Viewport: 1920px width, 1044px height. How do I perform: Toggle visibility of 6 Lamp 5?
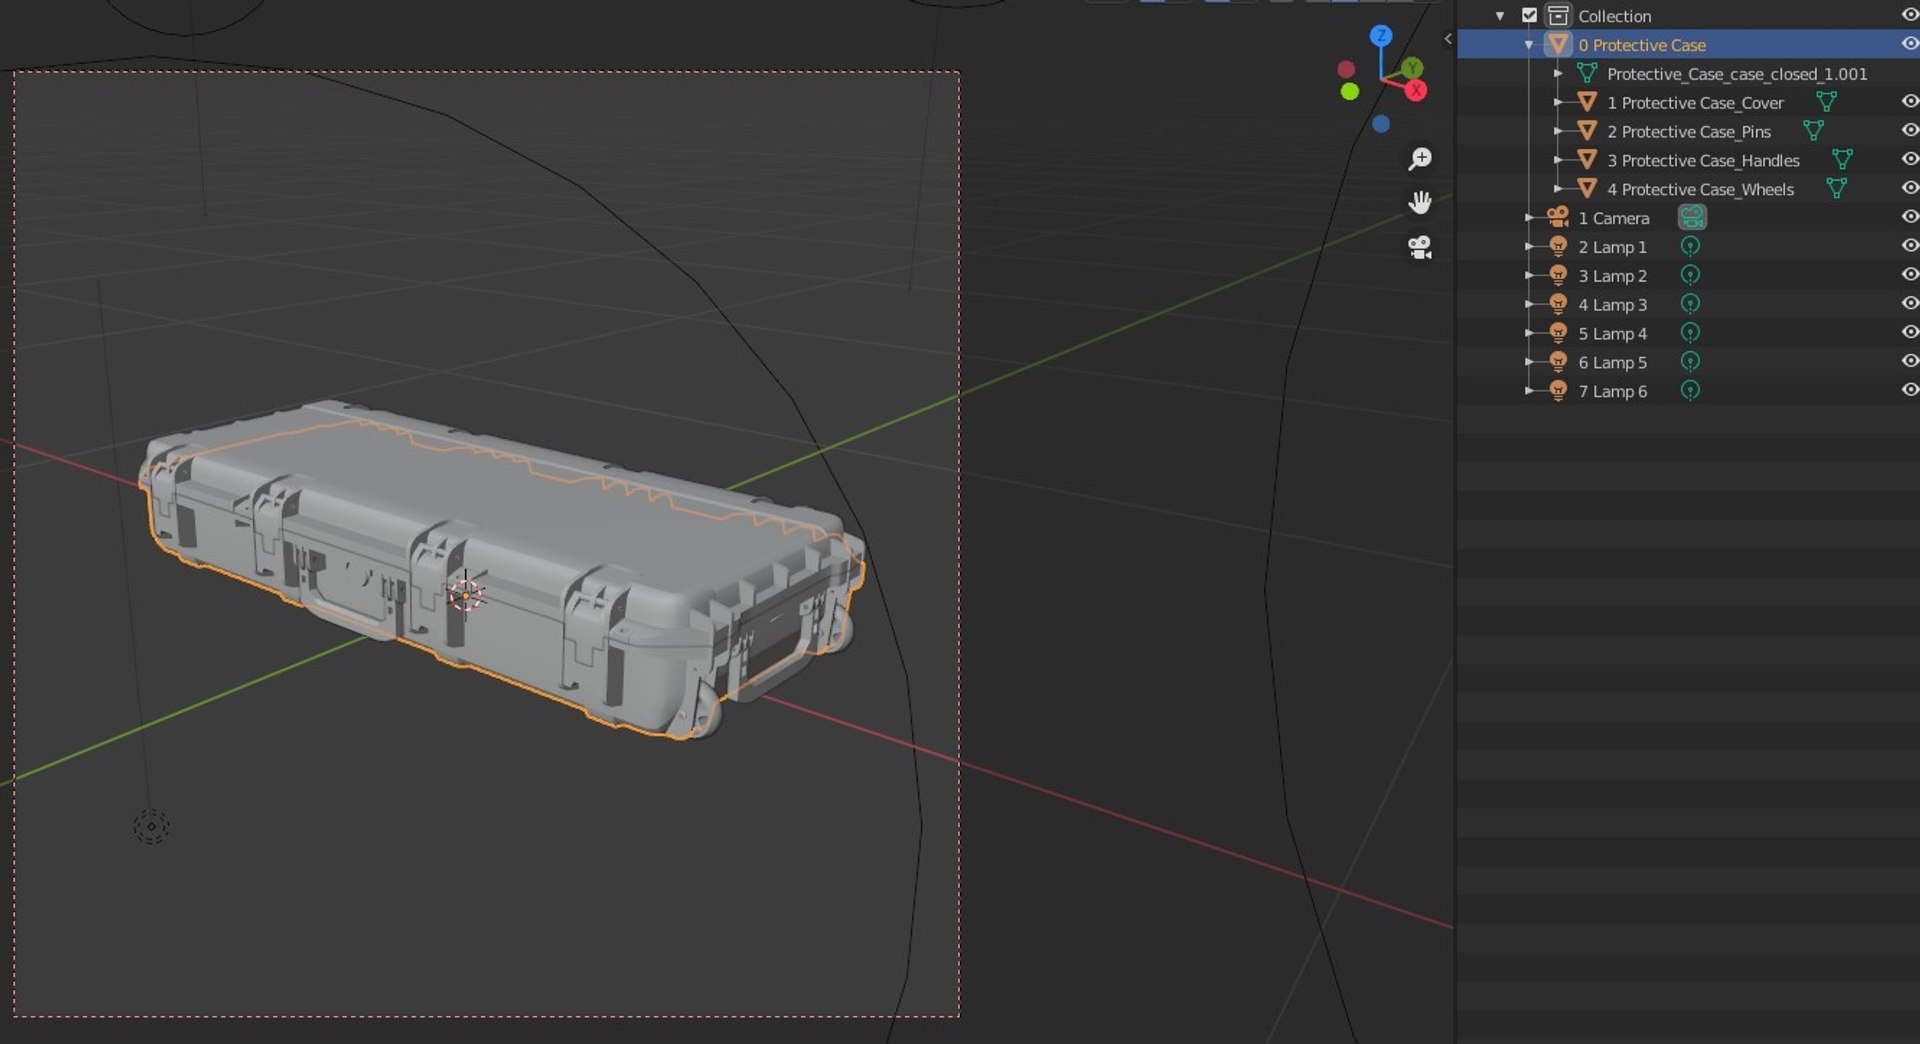coord(1909,361)
